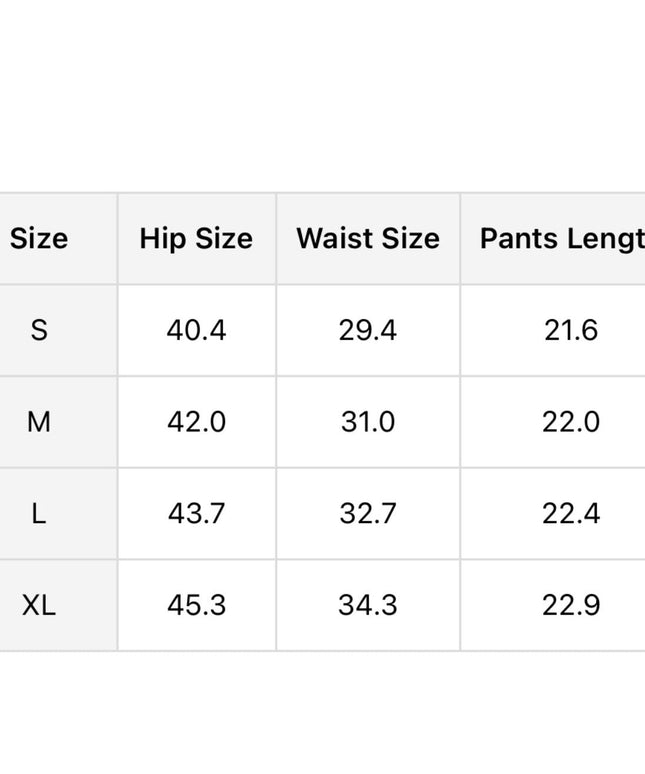Screen dimensions: 645x774
Task: Select the XL size row label
Action: click(39, 606)
